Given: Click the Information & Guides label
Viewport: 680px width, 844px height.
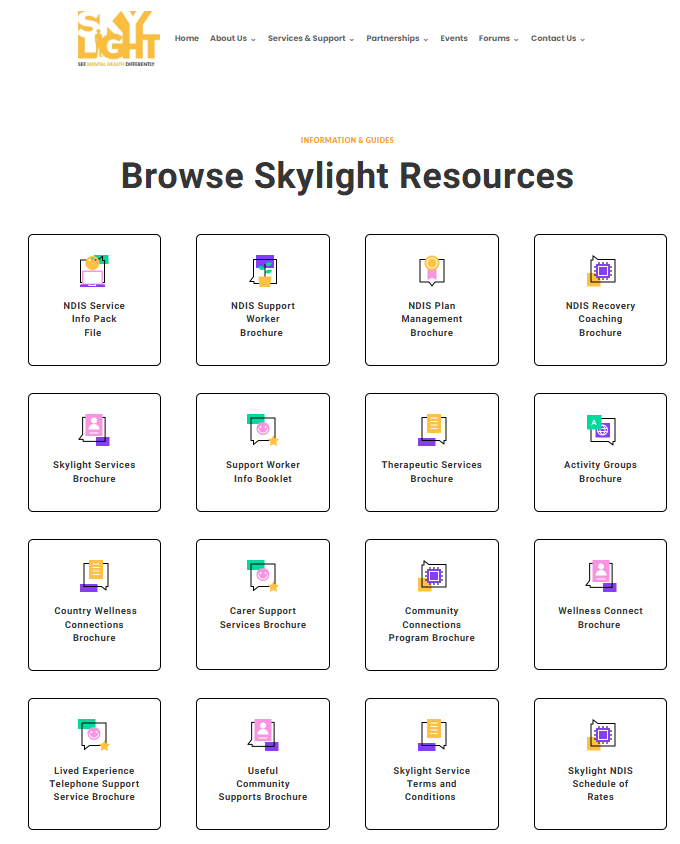Looking at the screenshot, I should tap(347, 140).
